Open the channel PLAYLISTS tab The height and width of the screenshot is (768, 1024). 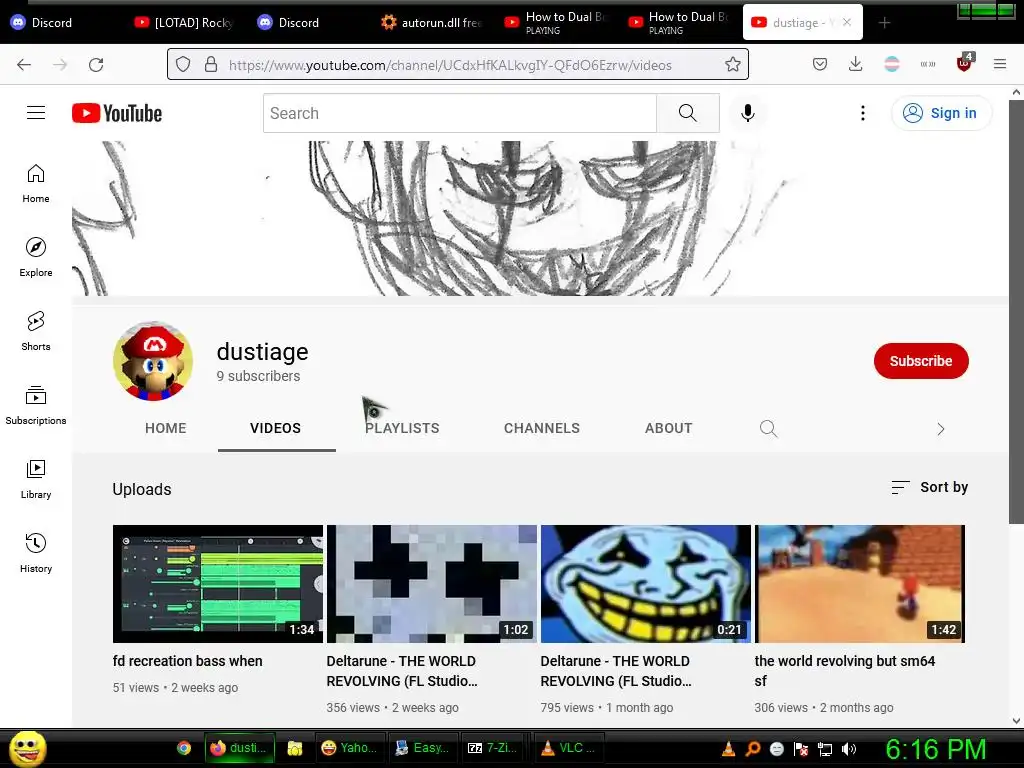[402, 428]
